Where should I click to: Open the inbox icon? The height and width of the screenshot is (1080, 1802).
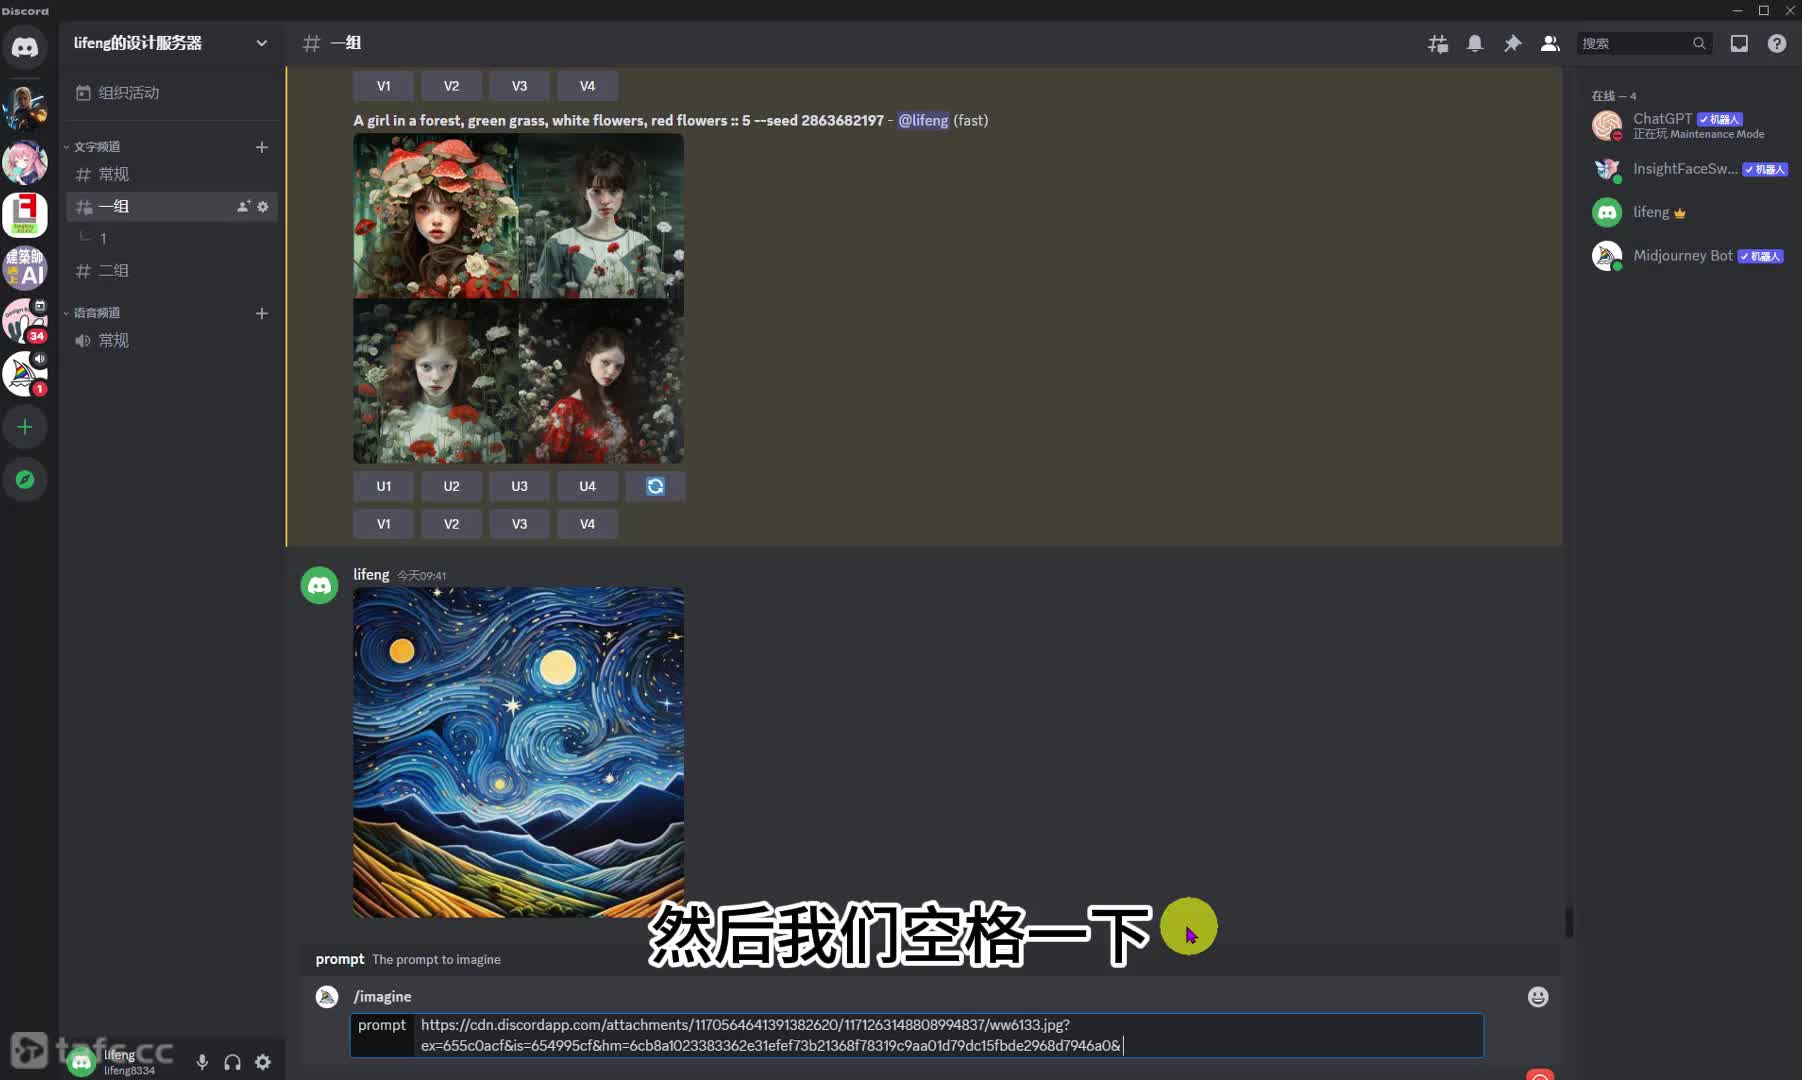pos(1739,43)
